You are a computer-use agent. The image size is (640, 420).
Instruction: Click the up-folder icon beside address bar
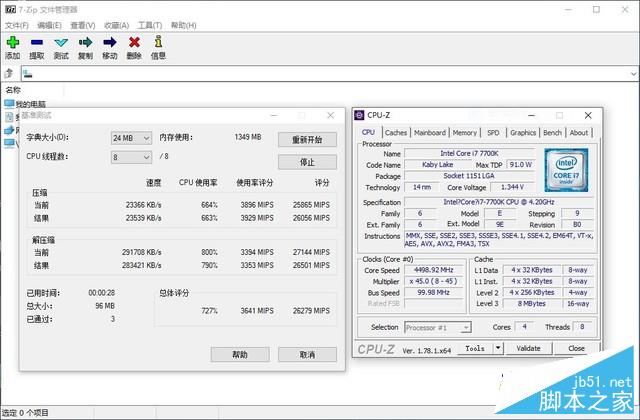click(9, 73)
